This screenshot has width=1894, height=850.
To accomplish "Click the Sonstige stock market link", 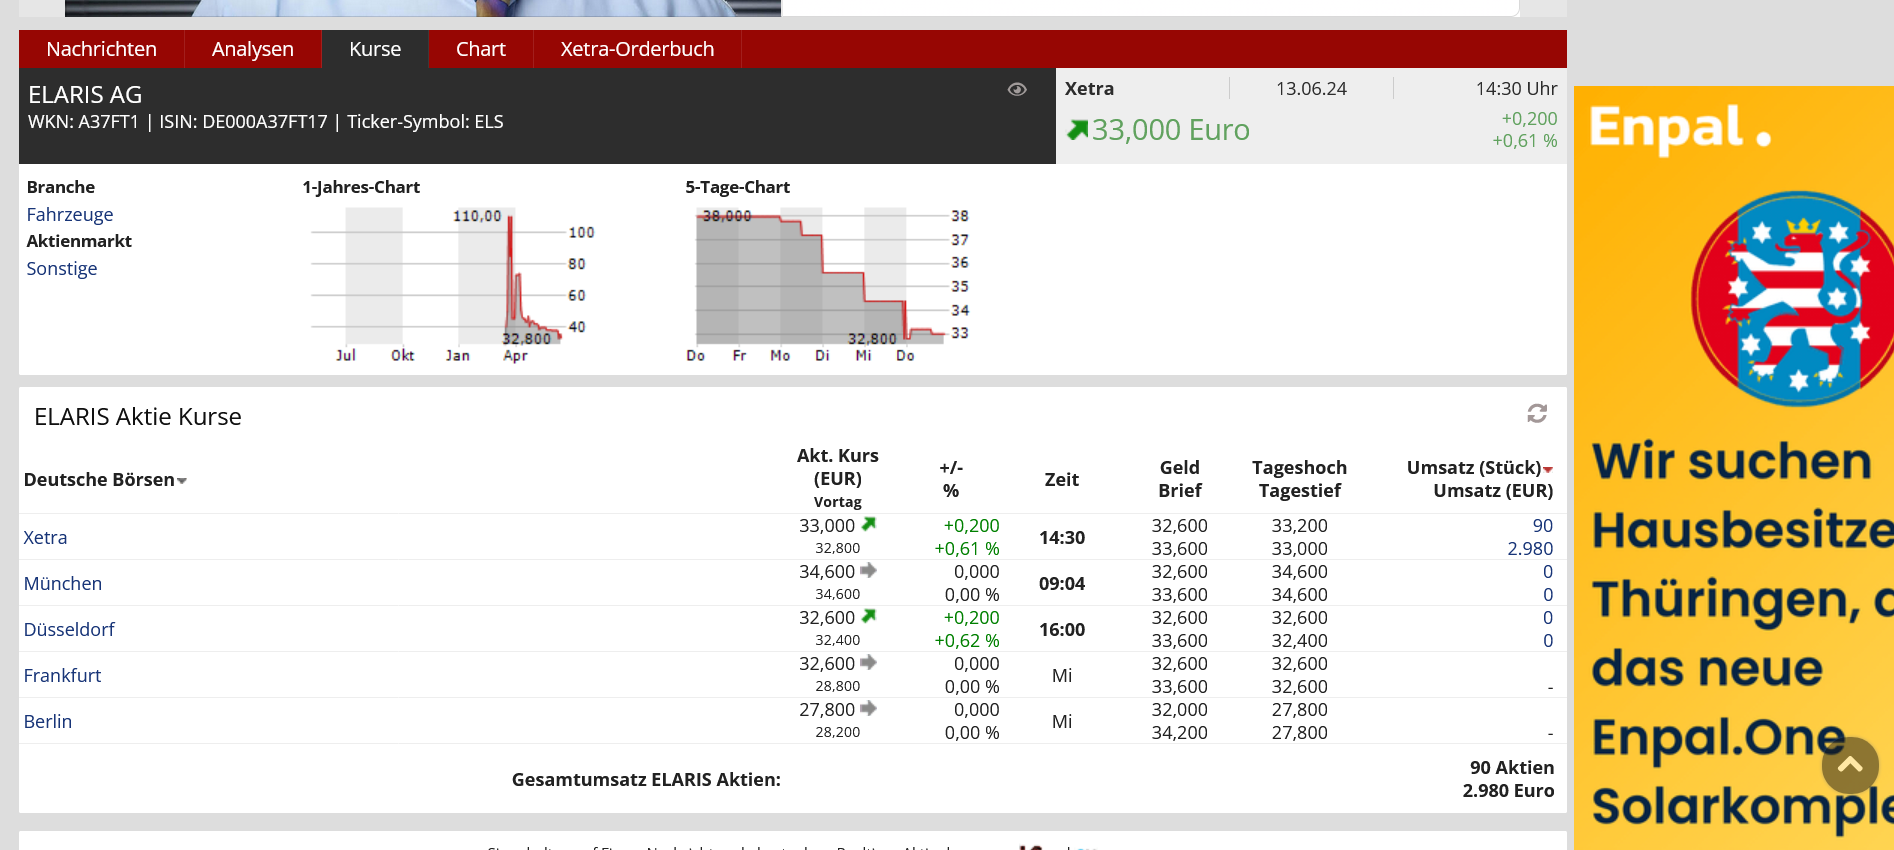I will click(x=62, y=269).
